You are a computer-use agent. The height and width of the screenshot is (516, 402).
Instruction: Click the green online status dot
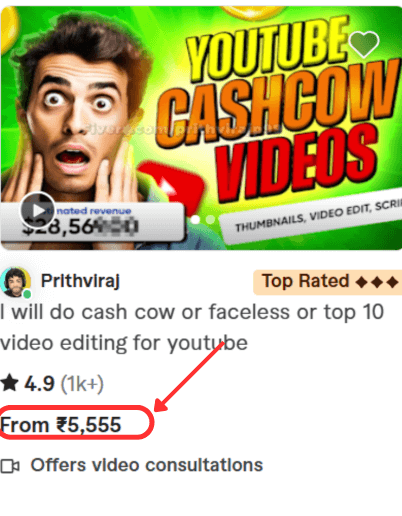pyautogui.click(x=27, y=294)
